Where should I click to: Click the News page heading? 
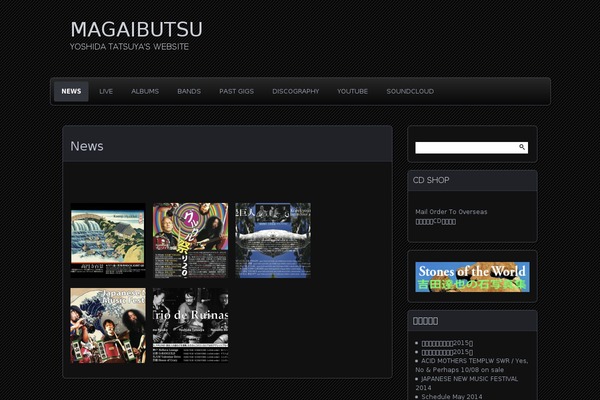[87, 146]
